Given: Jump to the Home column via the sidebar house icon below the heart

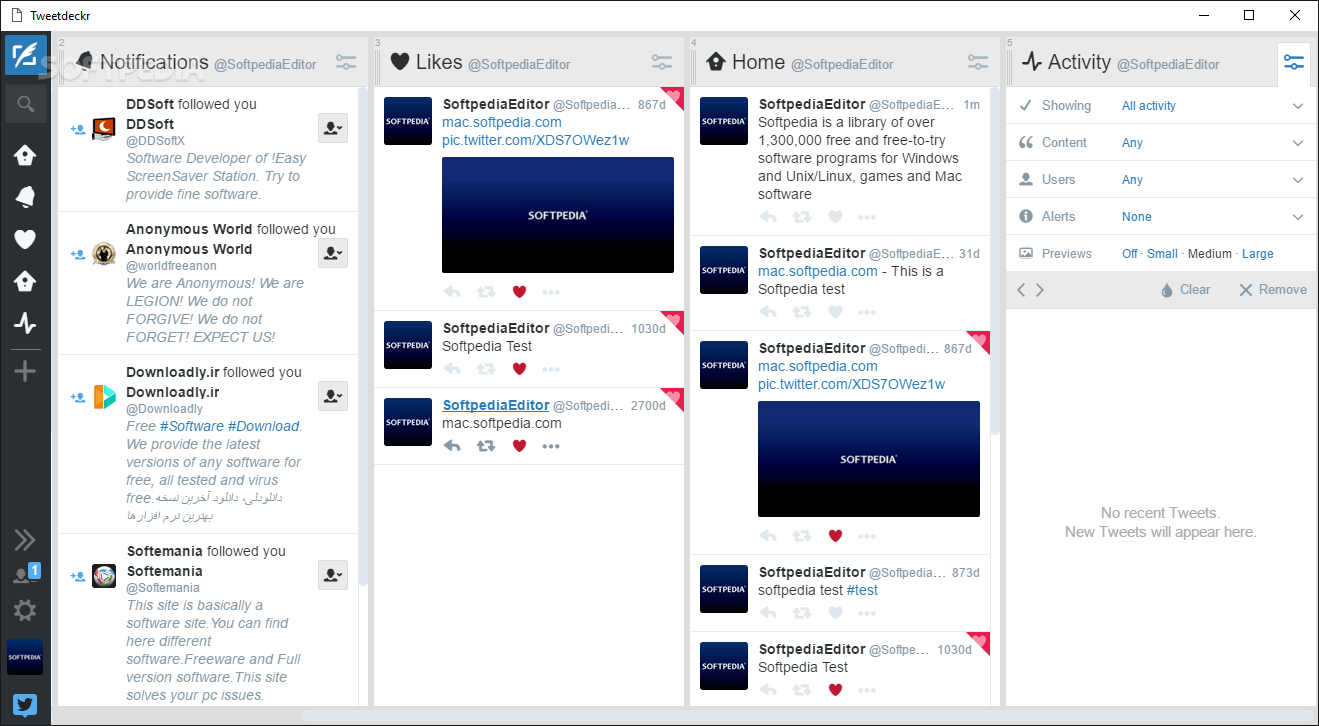Looking at the screenshot, I should pyautogui.click(x=25, y=281).
